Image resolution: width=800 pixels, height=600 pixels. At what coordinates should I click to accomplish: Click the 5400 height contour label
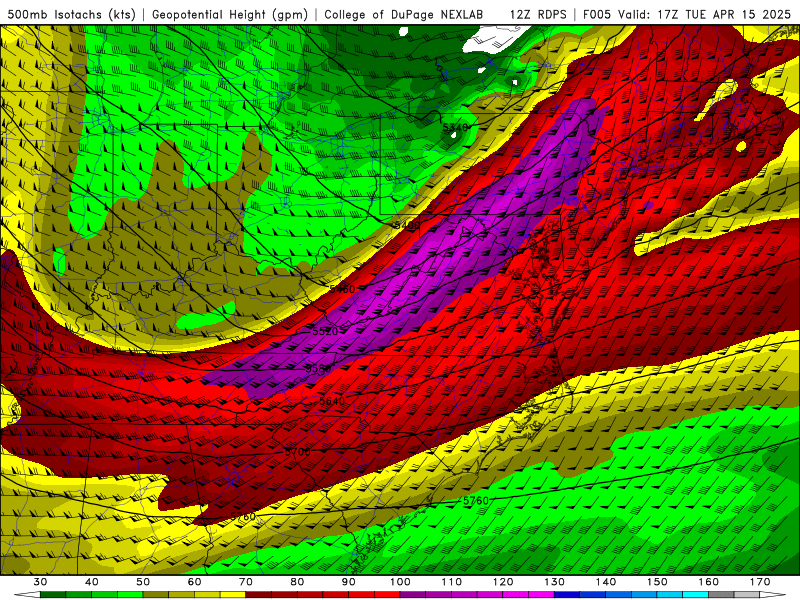coord(408,225)
